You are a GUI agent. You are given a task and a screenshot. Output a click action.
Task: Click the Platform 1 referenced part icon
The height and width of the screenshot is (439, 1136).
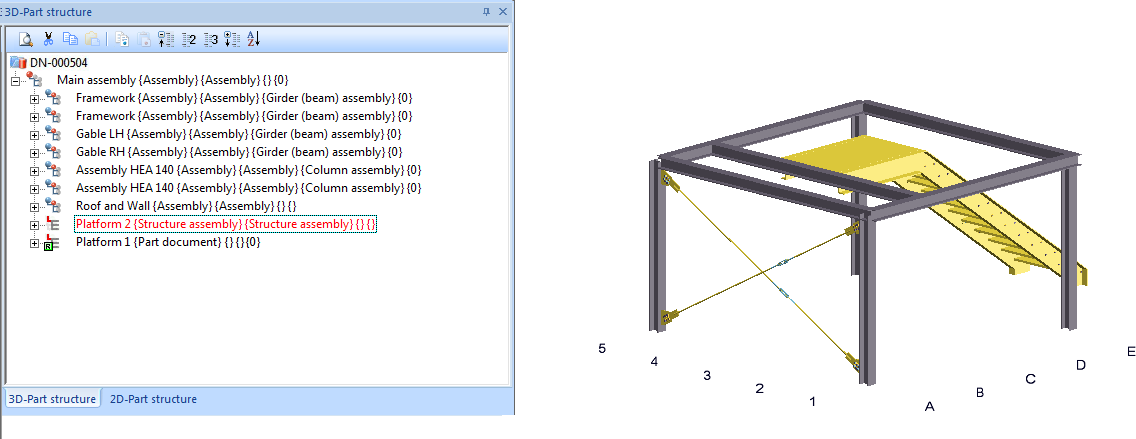point(51,243)
